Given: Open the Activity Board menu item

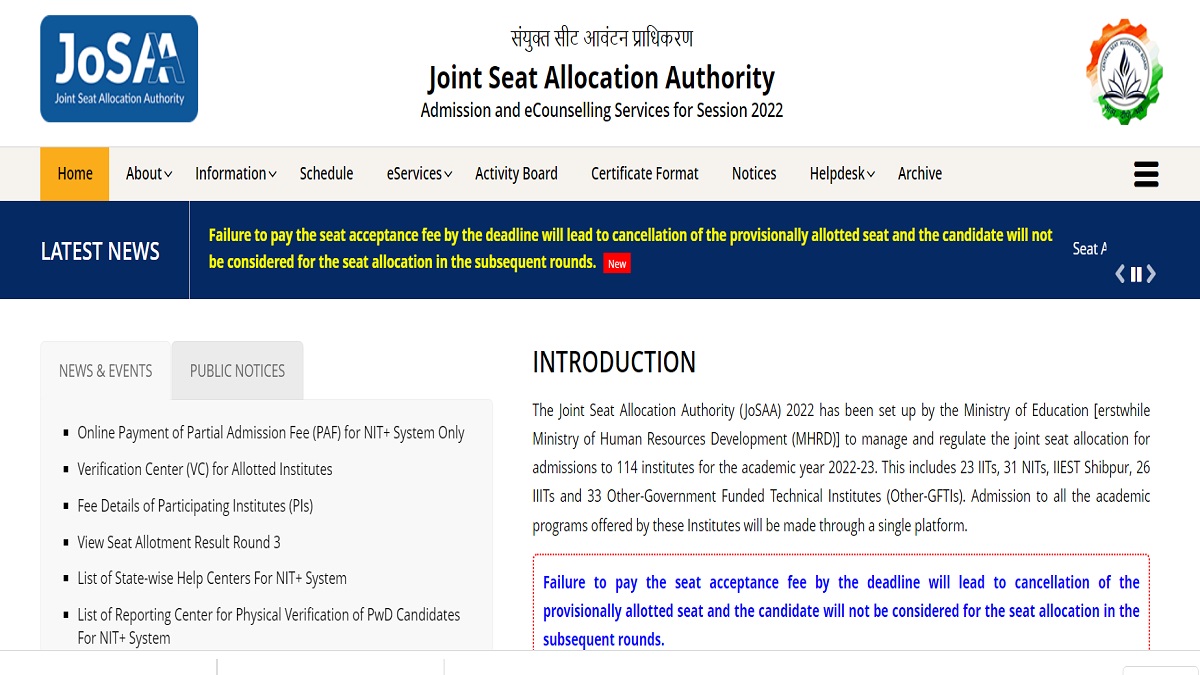Looking at the screenshot, I should [x=516, y=174].
